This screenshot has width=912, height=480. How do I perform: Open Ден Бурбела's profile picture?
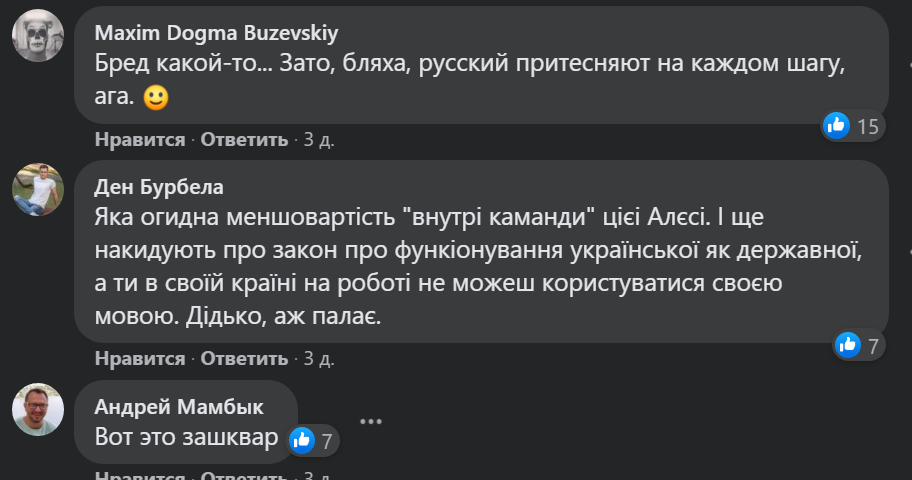[38, 189]
